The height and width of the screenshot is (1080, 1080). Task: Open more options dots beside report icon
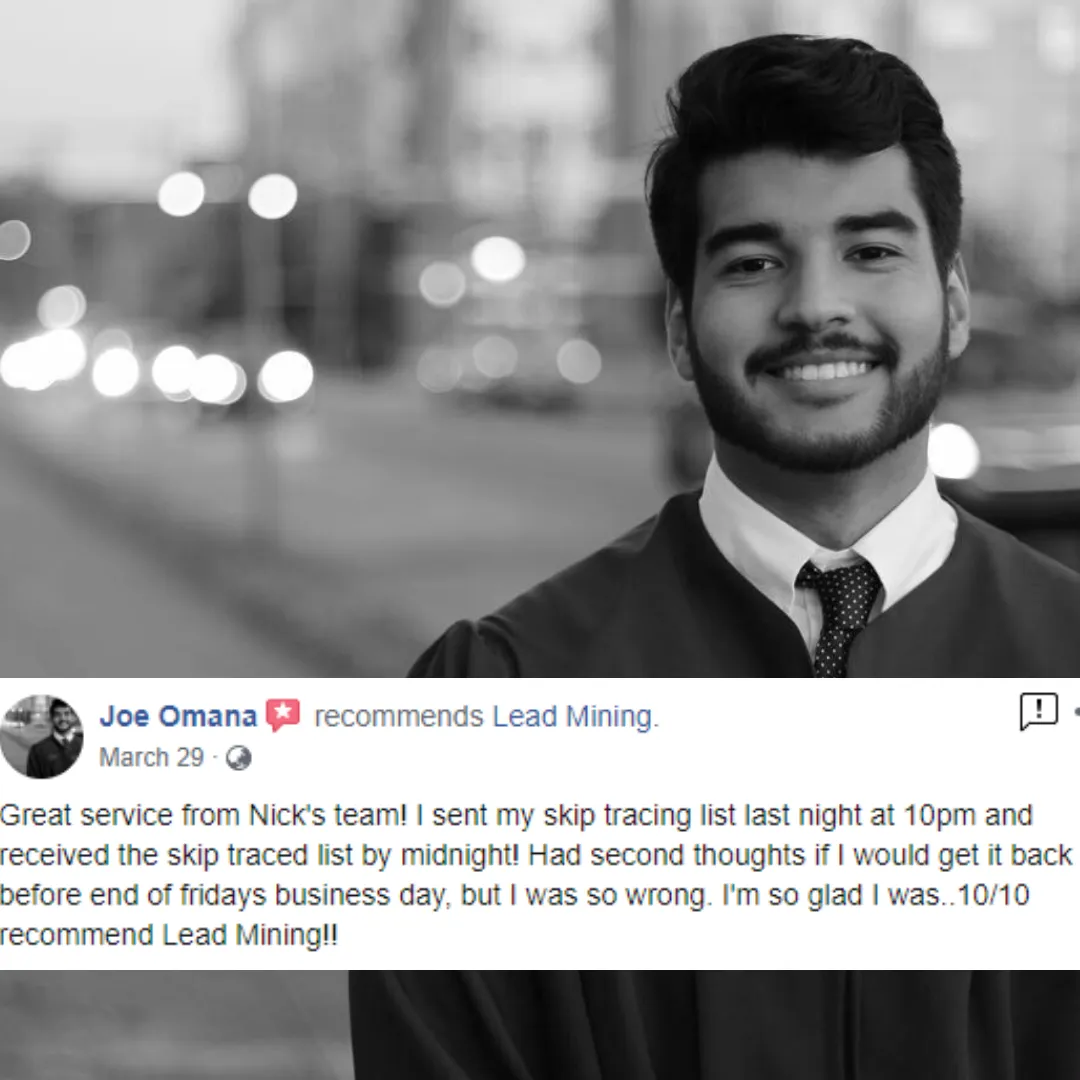pos(1076,712)
